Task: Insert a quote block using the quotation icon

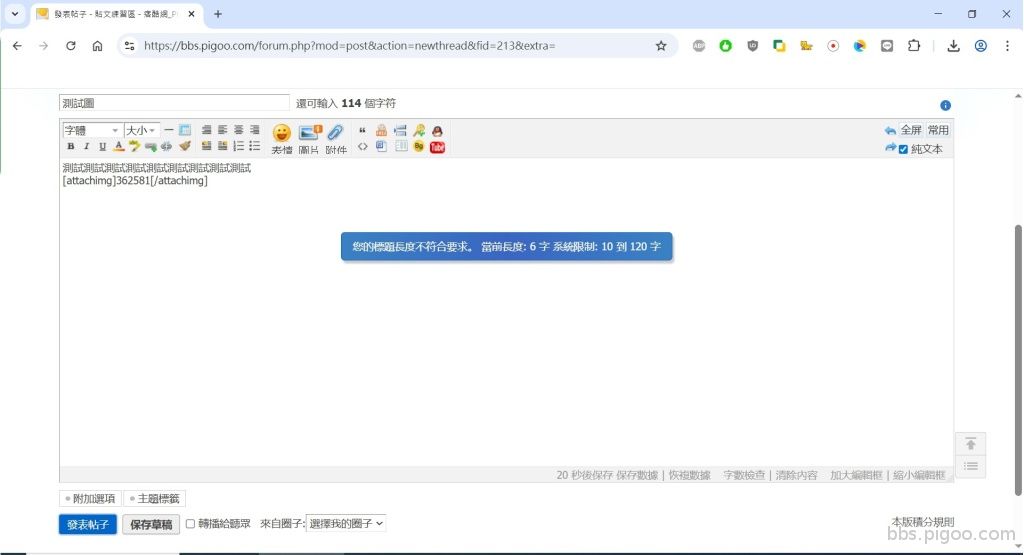Action: pos(362,131)
